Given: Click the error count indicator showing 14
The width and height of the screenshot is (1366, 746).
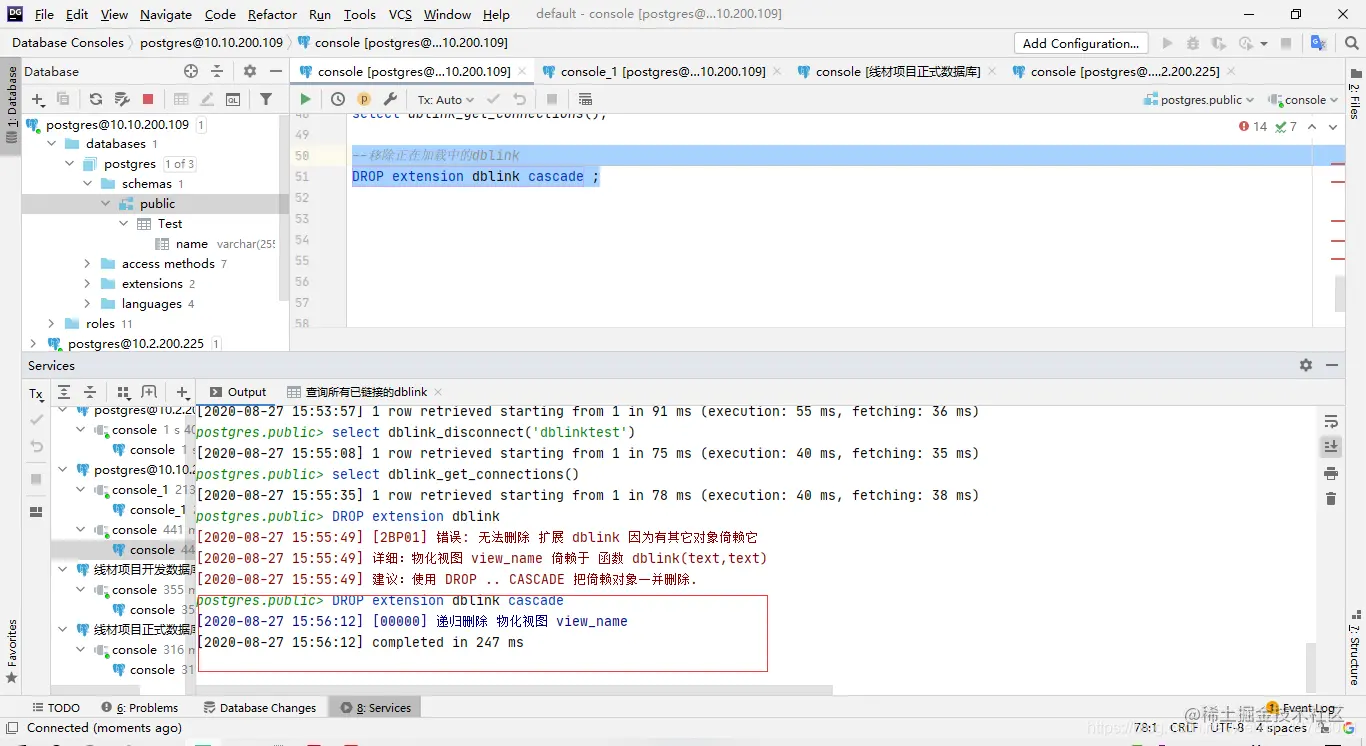Looking at the screenshot, I should point(1253,127).
